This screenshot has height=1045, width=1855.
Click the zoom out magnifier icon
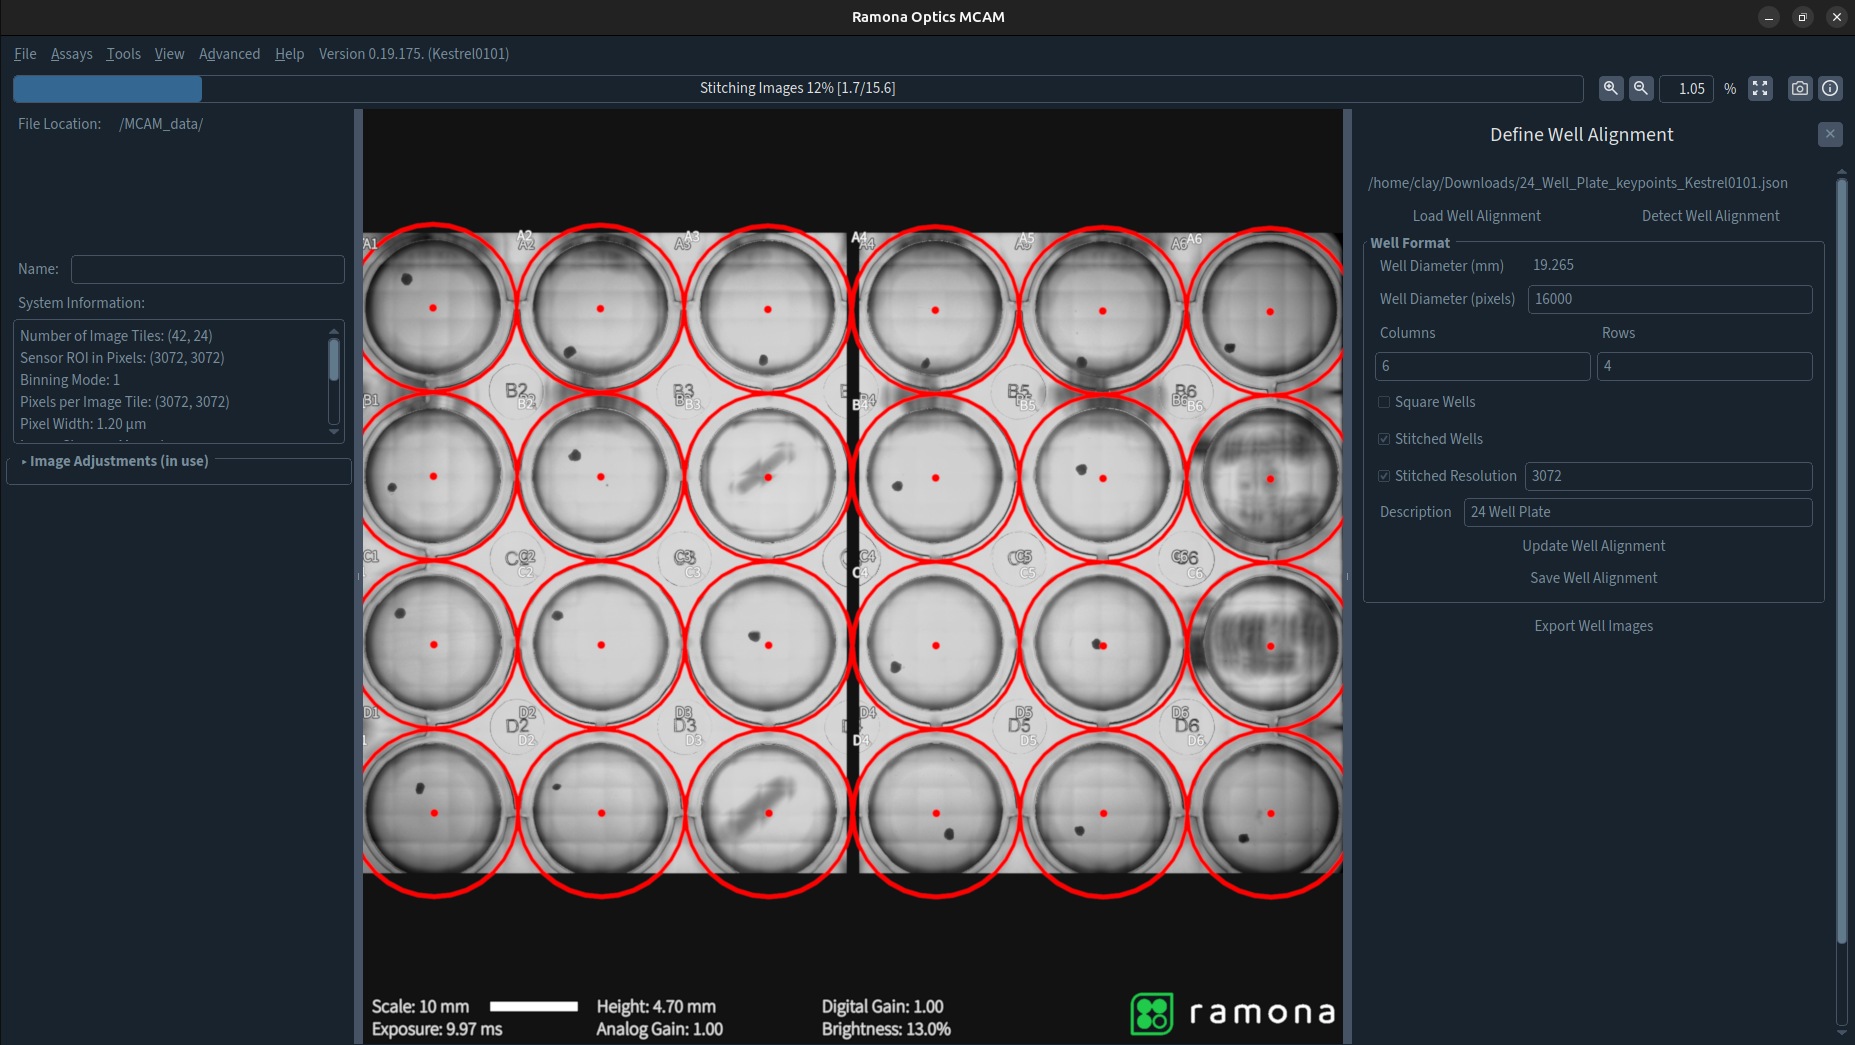(1641, 88)
